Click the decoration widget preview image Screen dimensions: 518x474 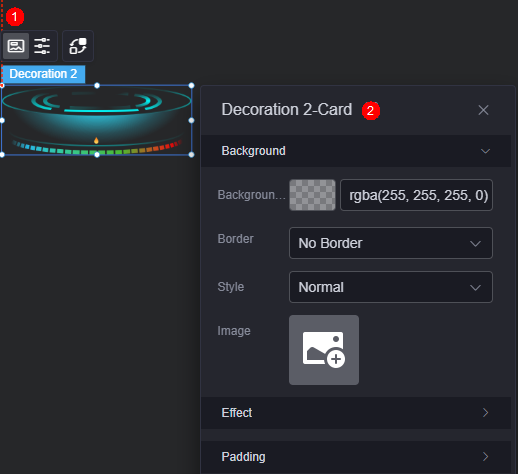[x=97, y=120]
